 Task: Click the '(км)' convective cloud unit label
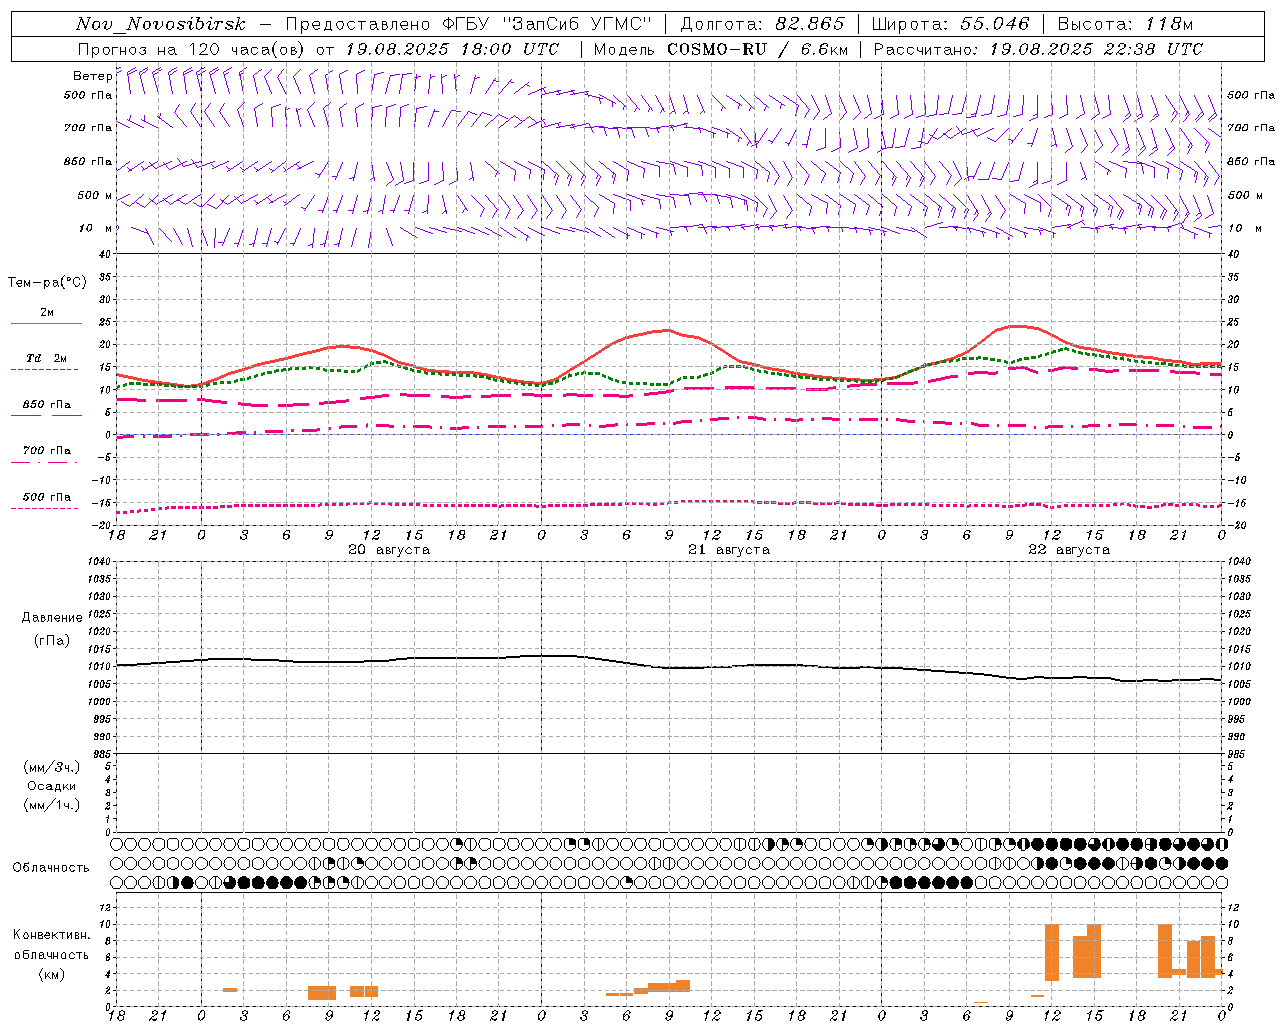[51, 974]
